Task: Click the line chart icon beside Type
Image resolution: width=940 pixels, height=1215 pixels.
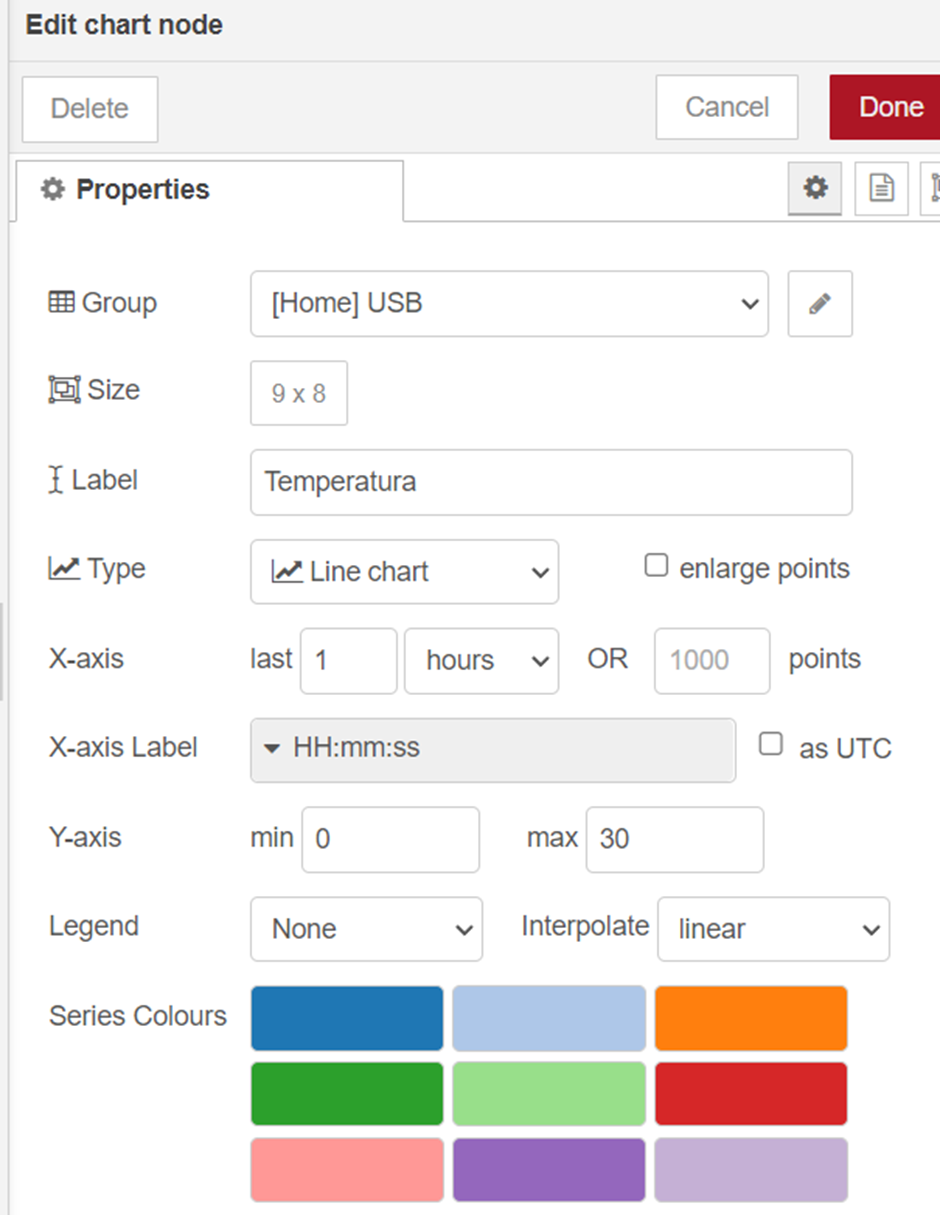Action: pyautogui.click(x=63, y=569)
